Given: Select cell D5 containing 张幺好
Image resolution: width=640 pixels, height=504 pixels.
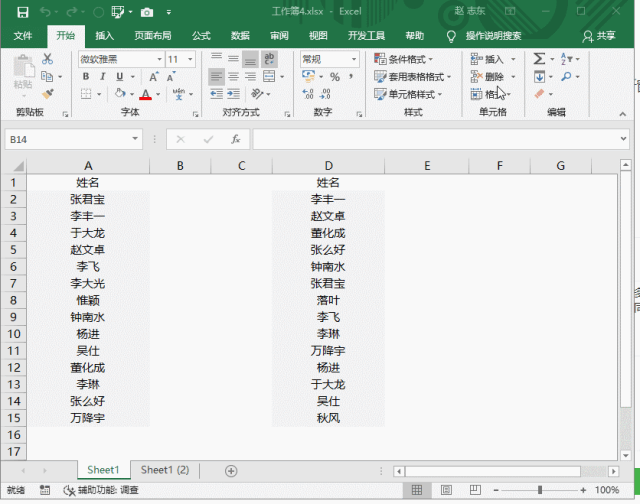Looking at the screenshot, I should click(328, 249).
